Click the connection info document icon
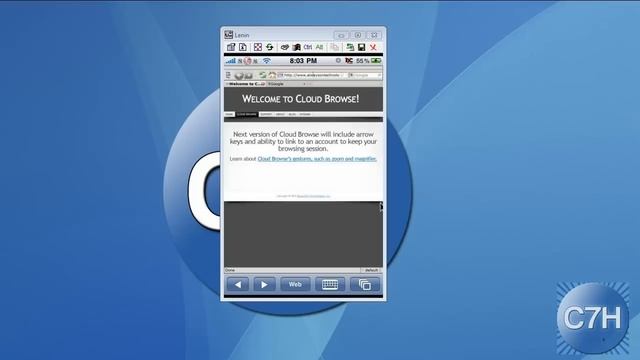The height and width of the screenshot is (360, 640). click(x=243, y=47)
